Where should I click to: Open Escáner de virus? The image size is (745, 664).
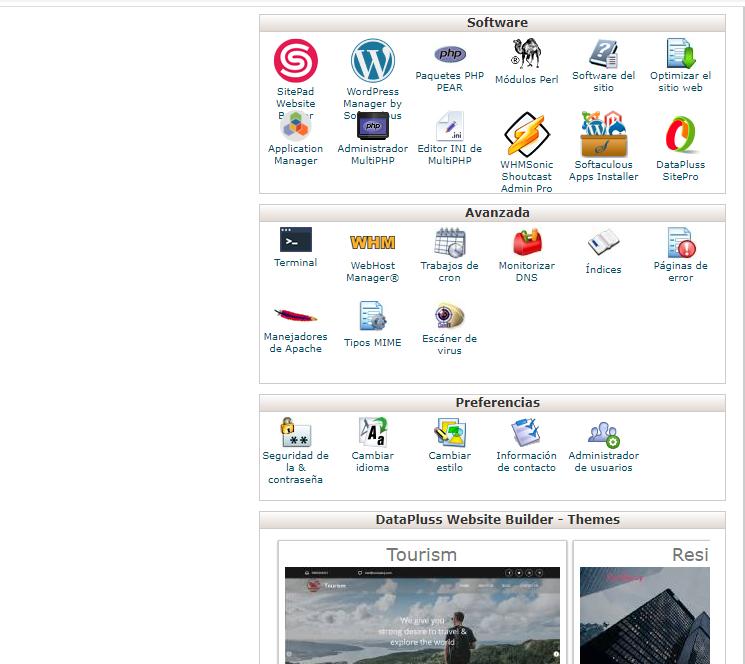tap(449, 316)
